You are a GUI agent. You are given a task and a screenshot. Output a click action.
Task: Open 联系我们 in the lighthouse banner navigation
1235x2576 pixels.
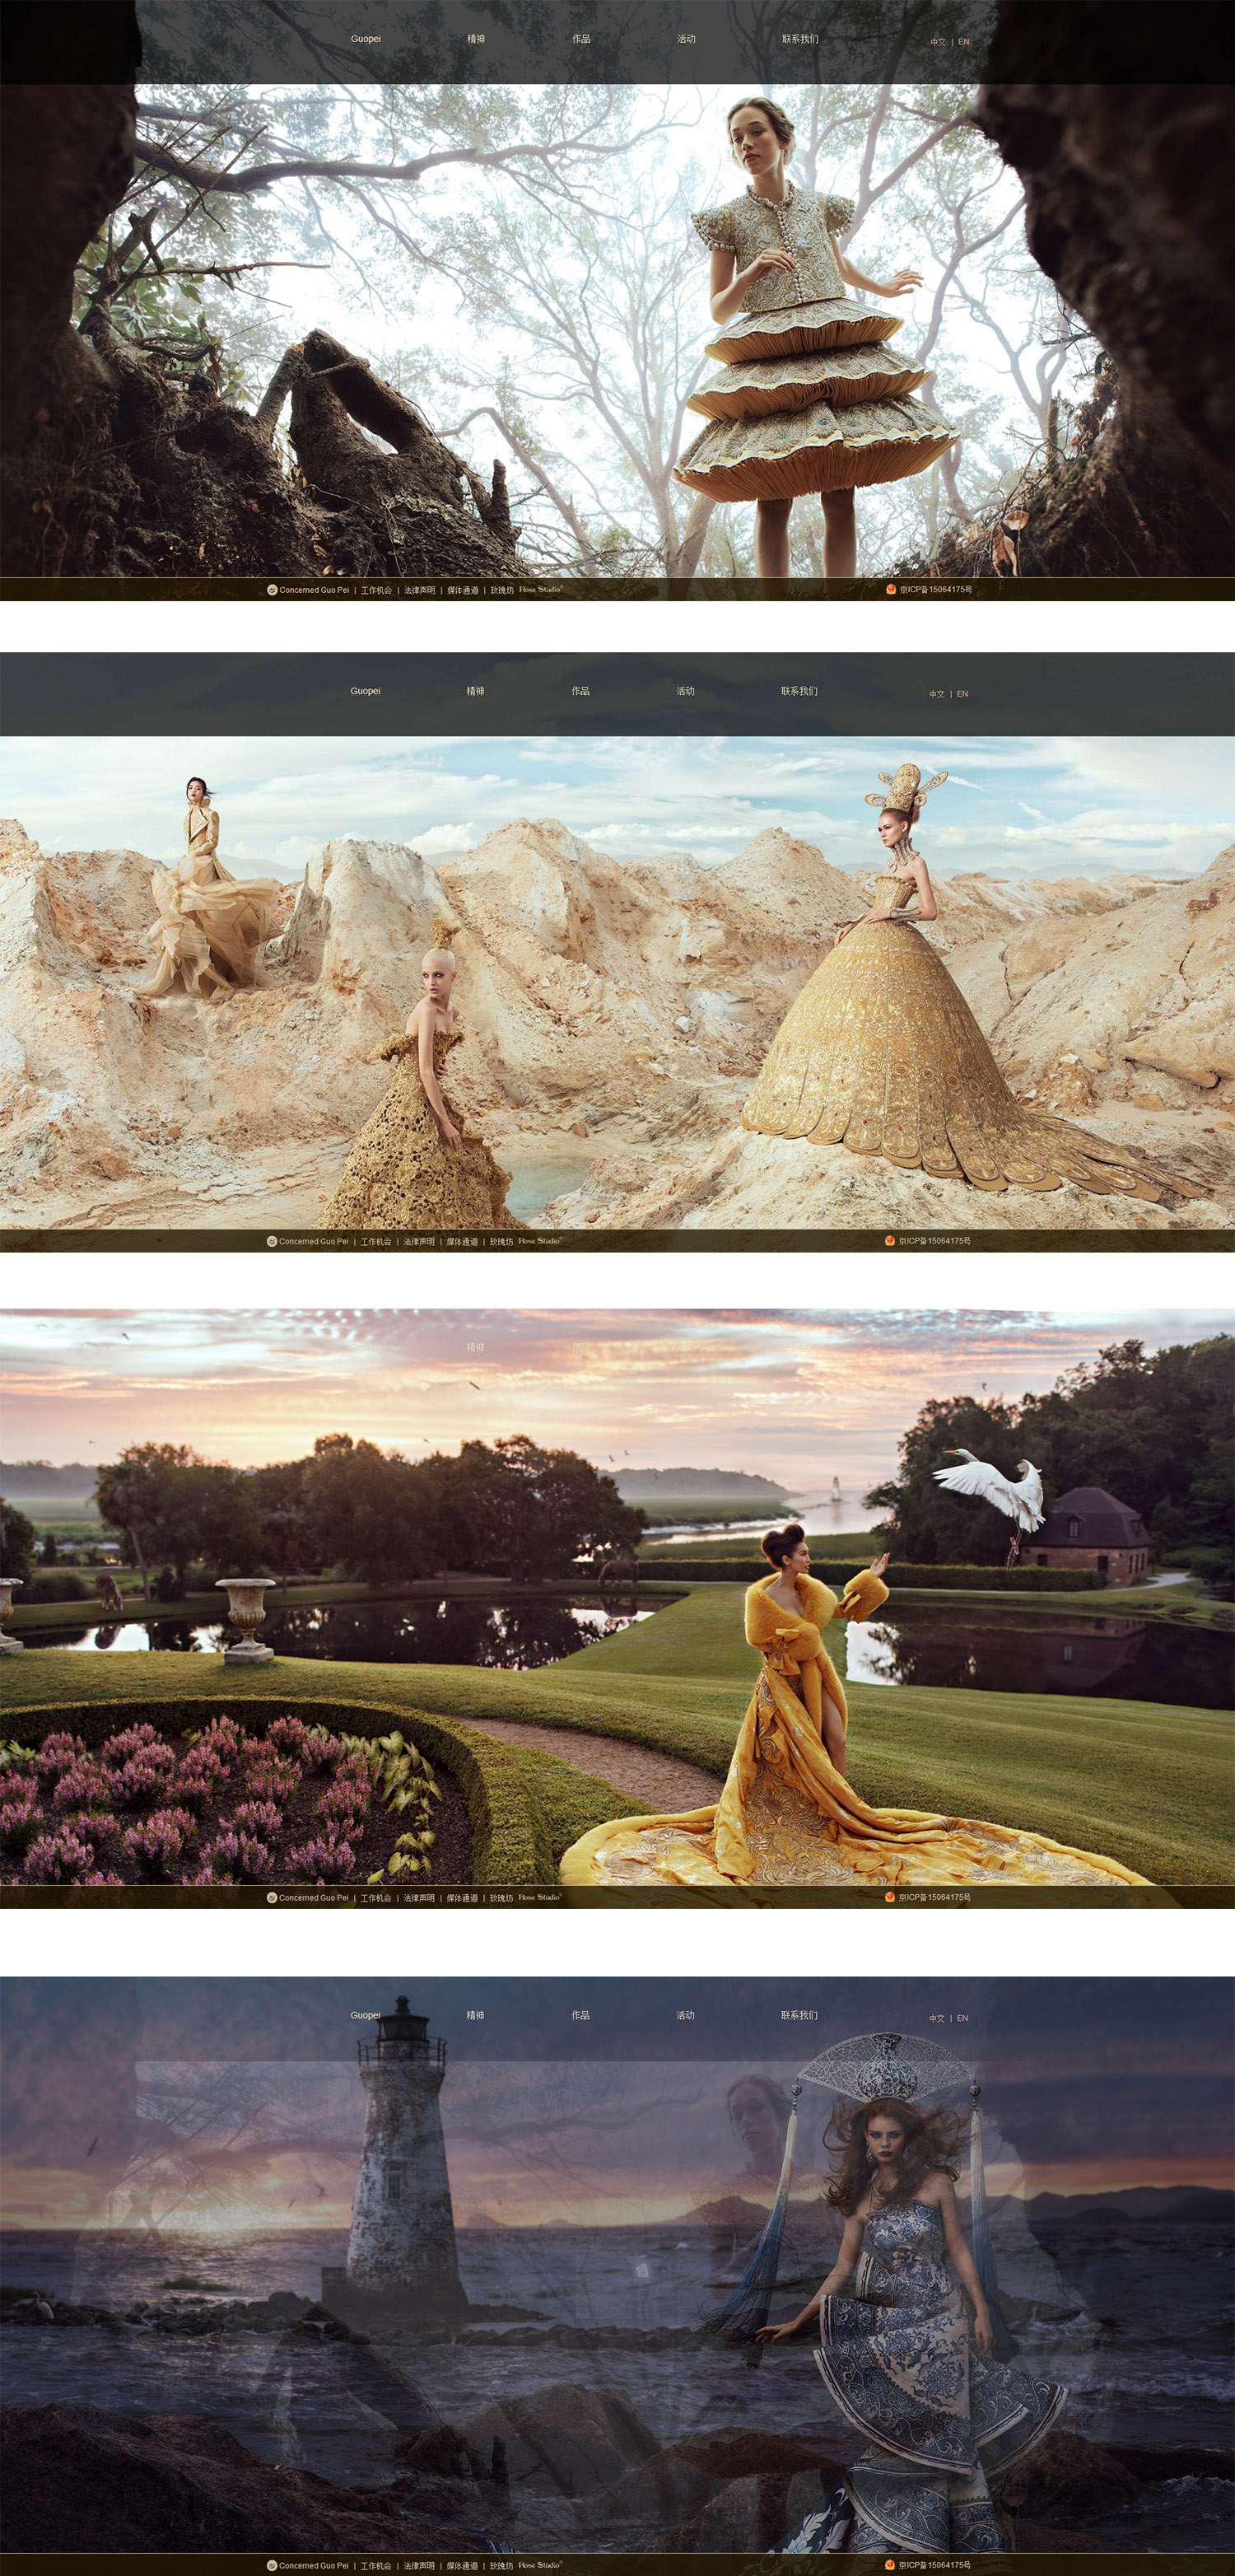click(x=799, y=2015)
